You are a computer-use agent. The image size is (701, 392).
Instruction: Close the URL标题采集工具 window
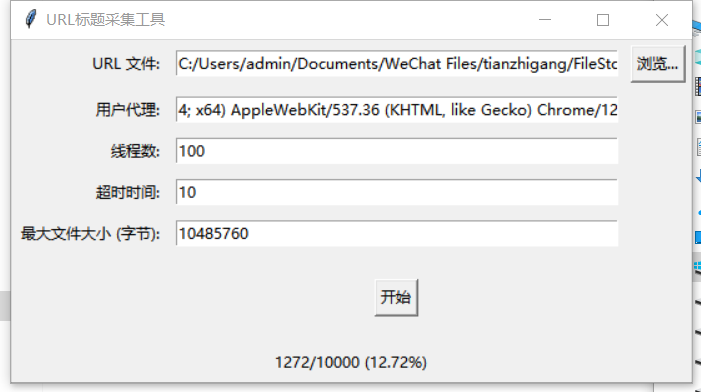tap(662, 20)
